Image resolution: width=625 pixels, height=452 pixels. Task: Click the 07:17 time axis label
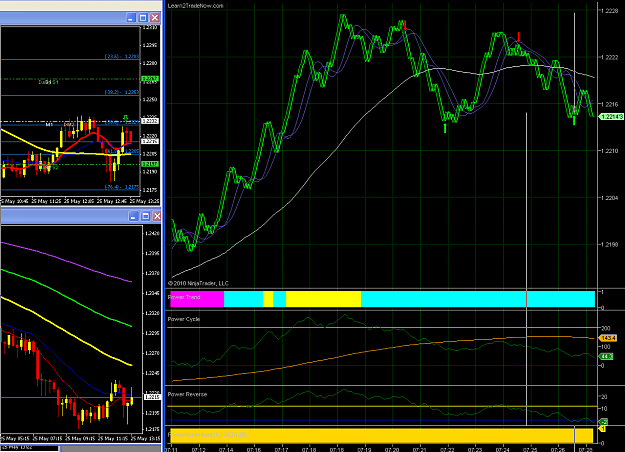(281, 450)
